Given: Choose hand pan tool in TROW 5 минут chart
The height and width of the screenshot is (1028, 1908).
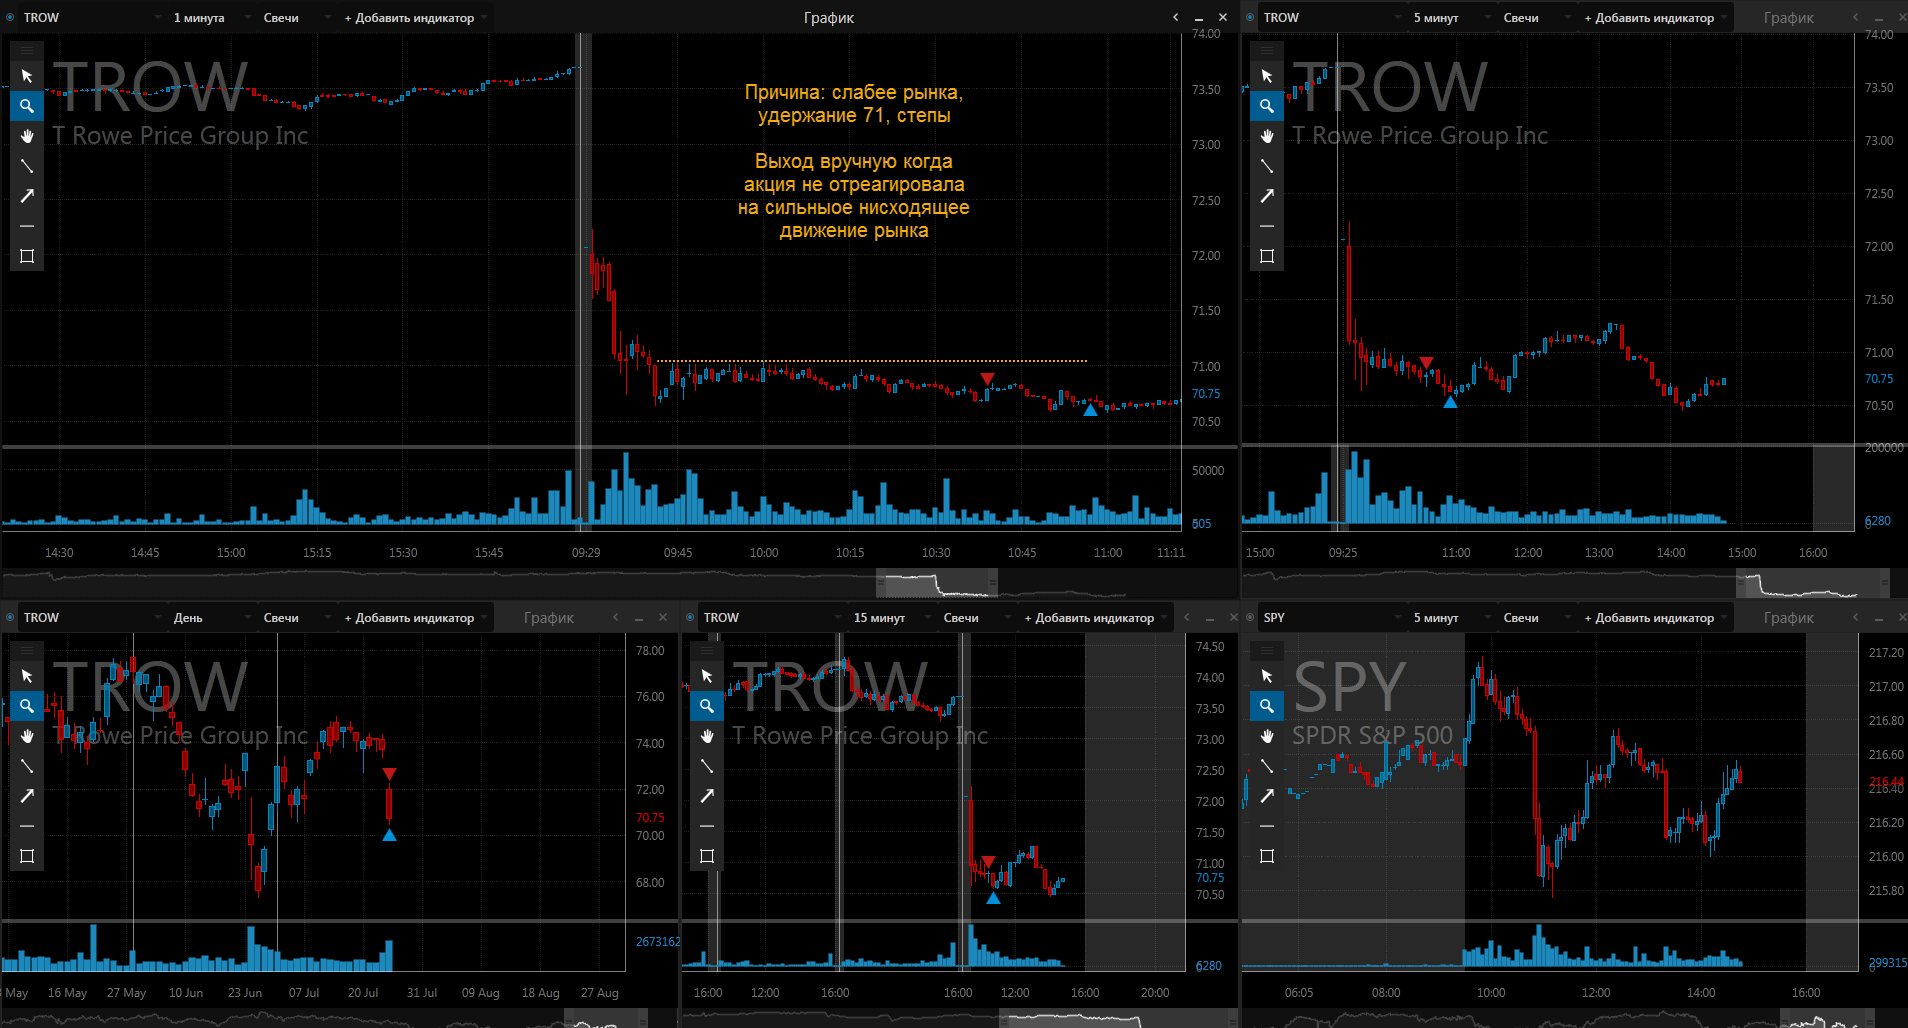Looking at the screenshot, I should 1267,136.
